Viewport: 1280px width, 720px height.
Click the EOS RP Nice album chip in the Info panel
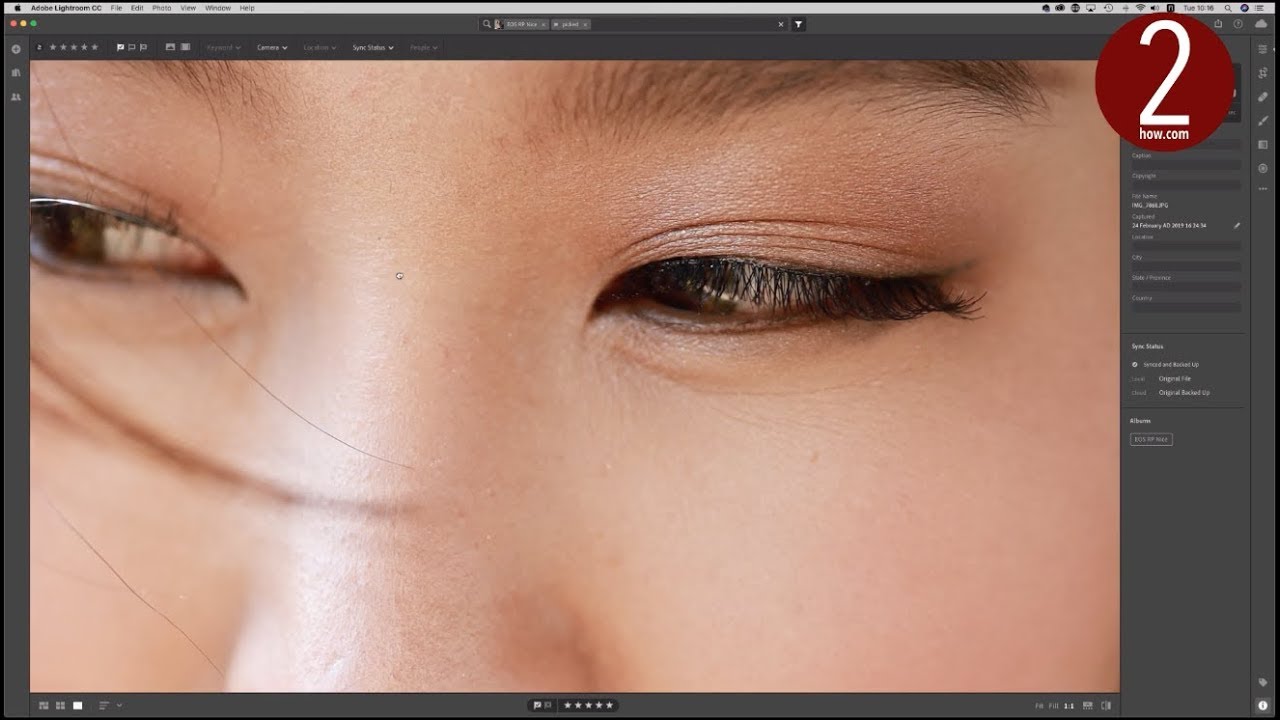1151,439
